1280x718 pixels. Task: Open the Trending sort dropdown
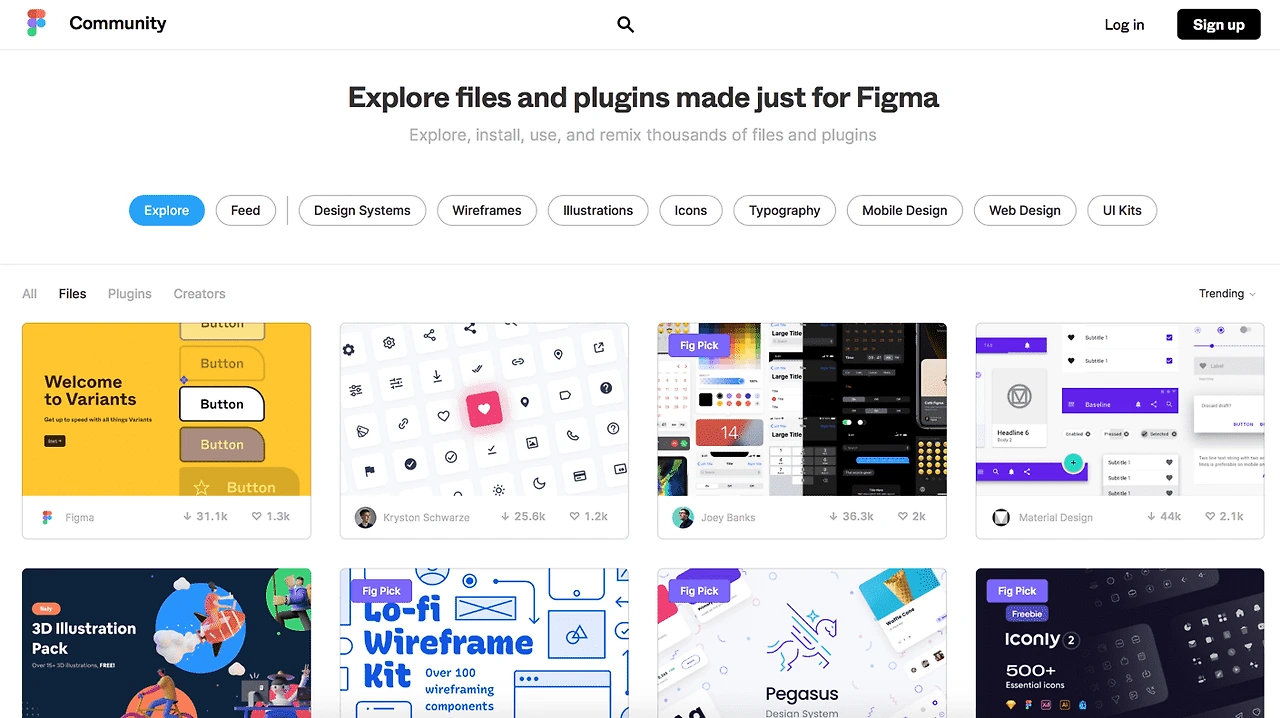[1227, 293]
